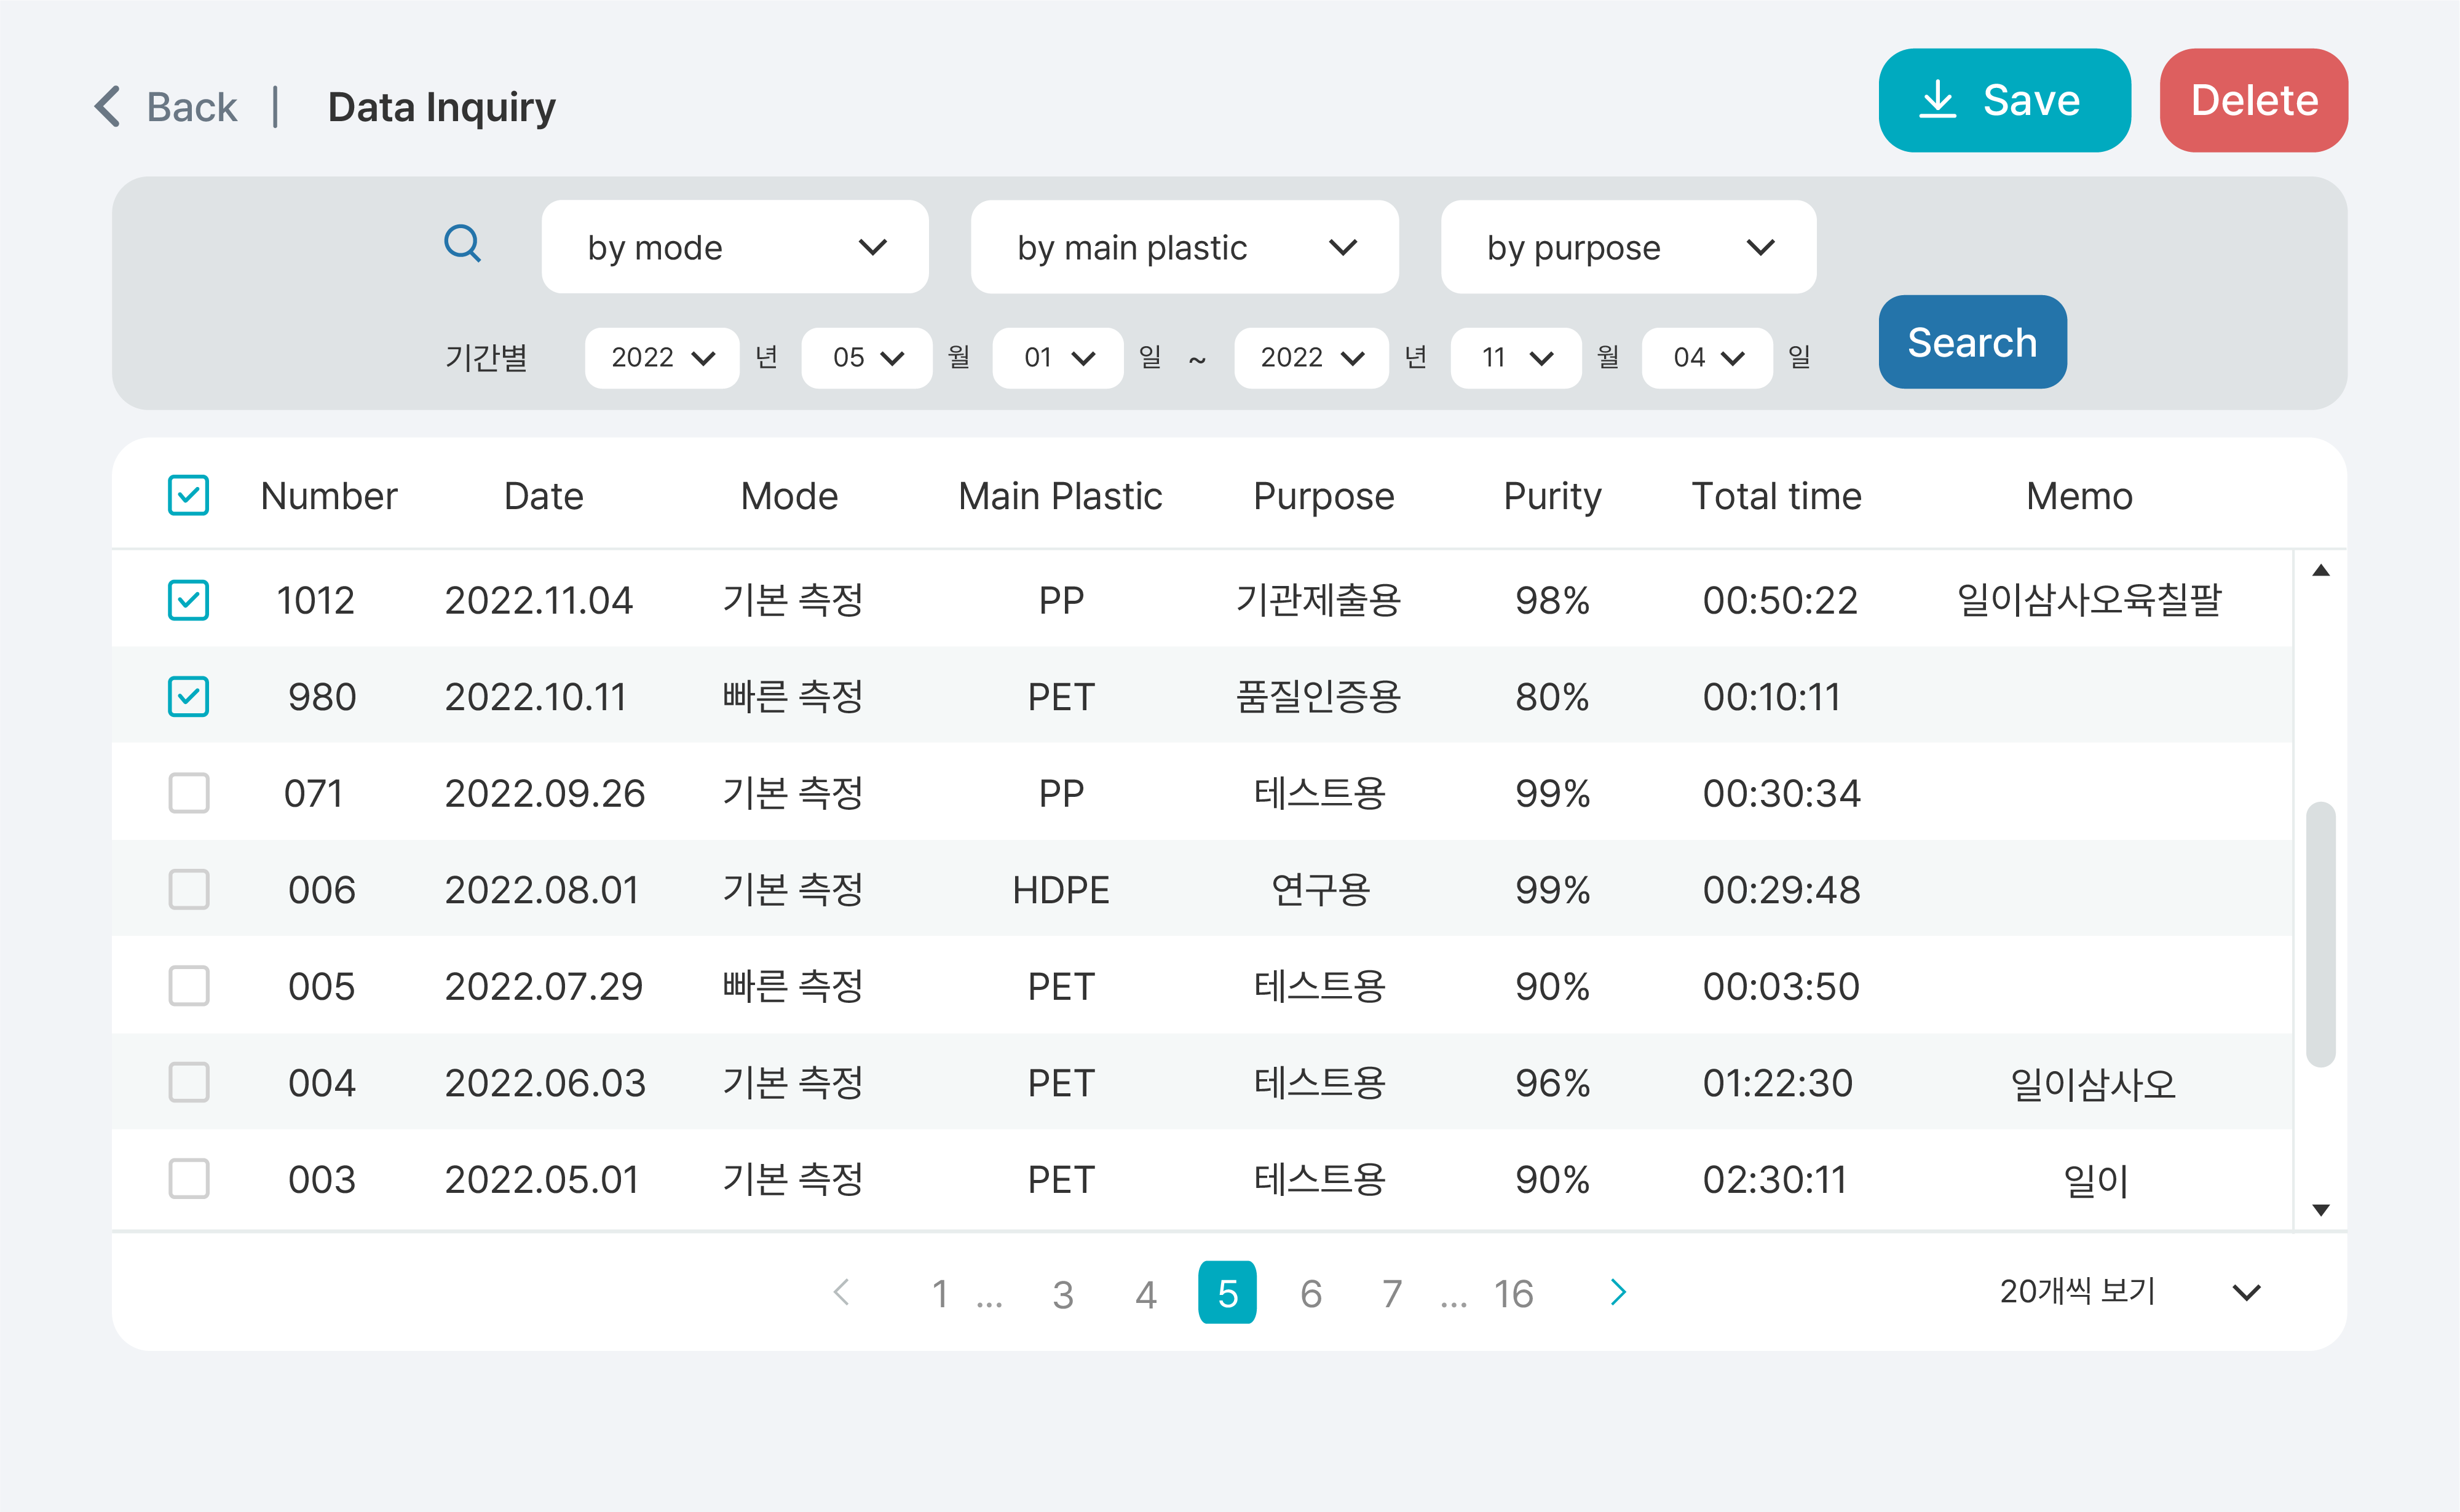Screen dimensions: 2460x1512
Task: Go to page 16
Action: point(1514,1294)
